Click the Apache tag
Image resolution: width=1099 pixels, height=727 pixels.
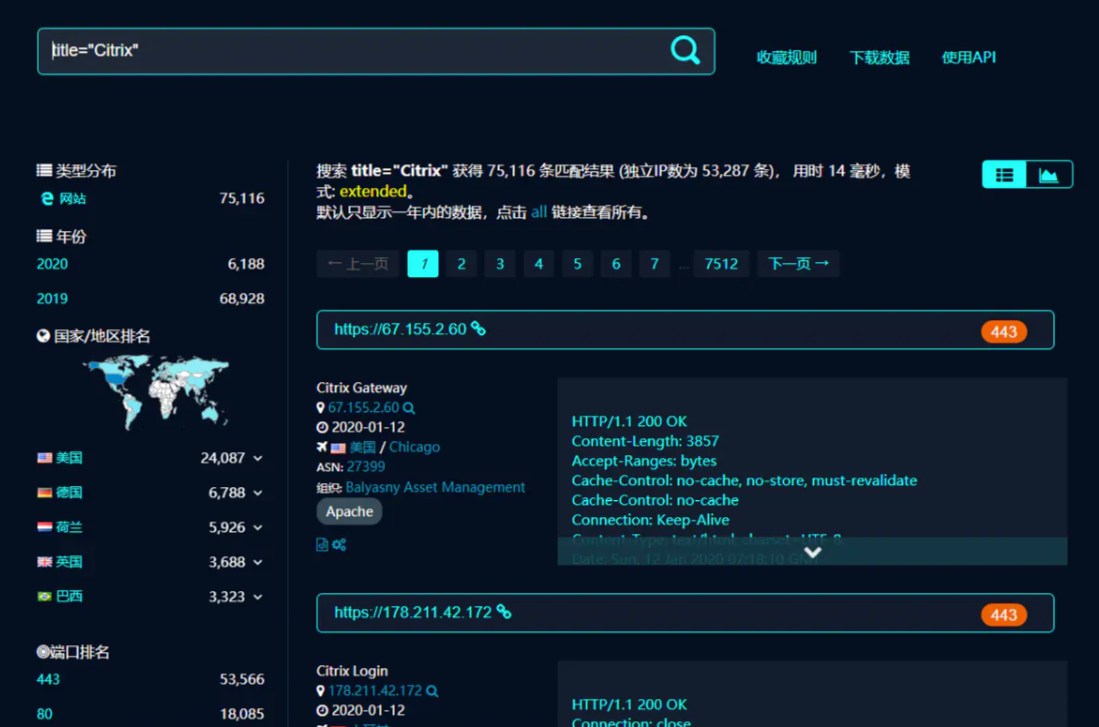click(x=349, y=512)
